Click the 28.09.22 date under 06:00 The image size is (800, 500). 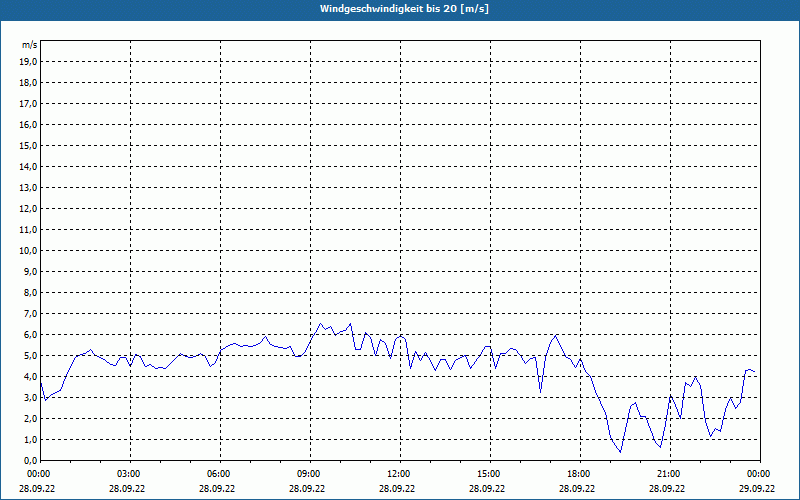coord(217,488)
